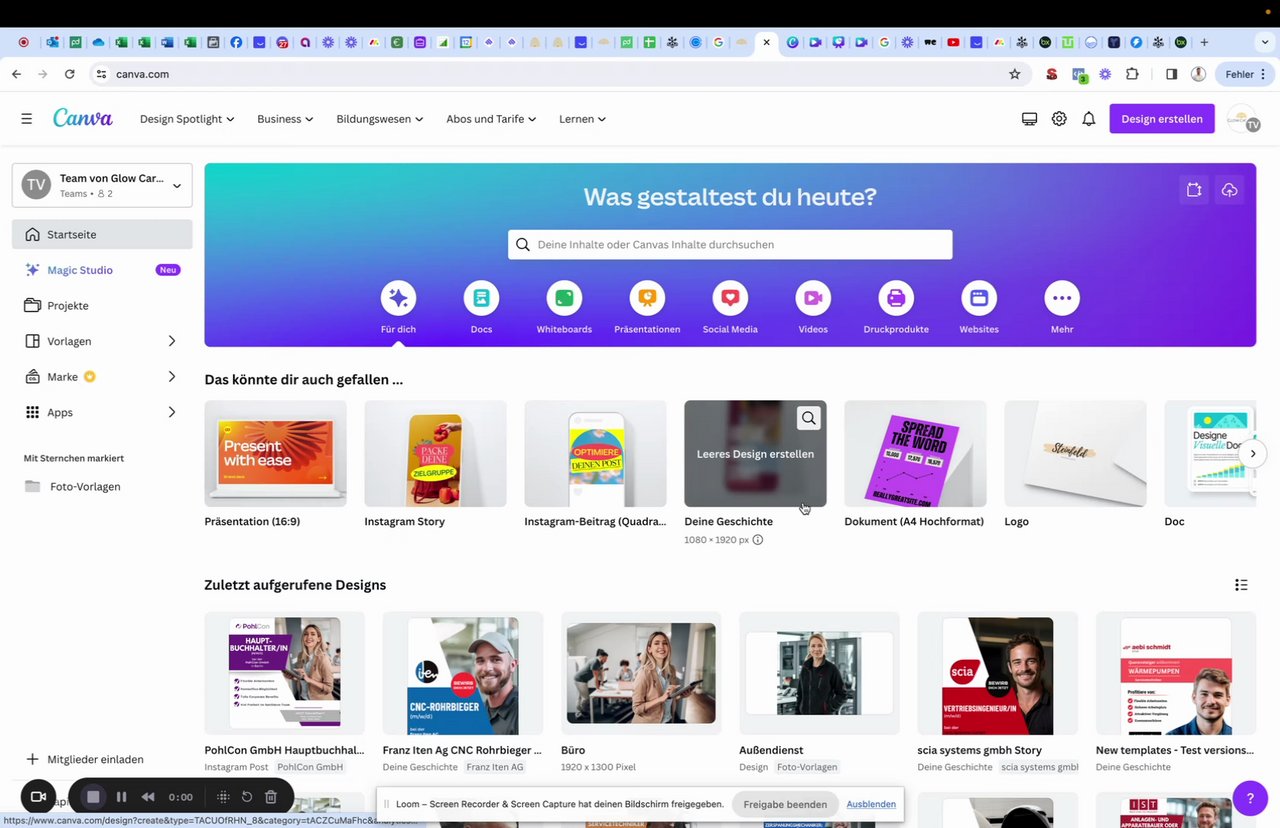Stop the Loom recording
This screenshot has height=828, width=1280.
click(x=93, y=797)
